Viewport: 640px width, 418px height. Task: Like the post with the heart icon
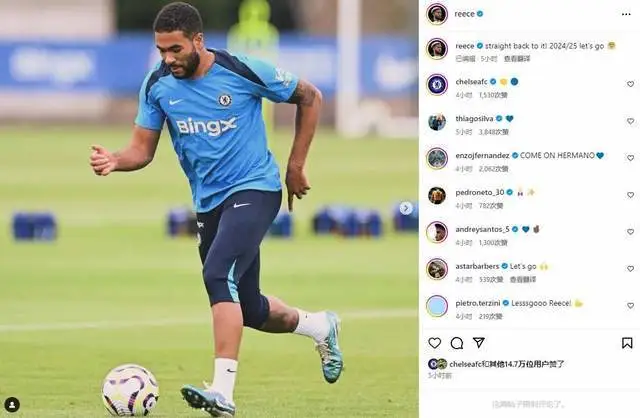coord(435,343)
